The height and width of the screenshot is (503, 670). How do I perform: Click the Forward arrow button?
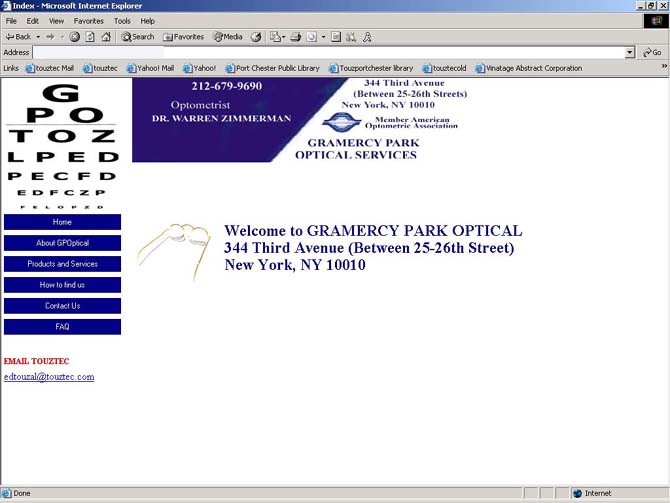click(50, 37)
